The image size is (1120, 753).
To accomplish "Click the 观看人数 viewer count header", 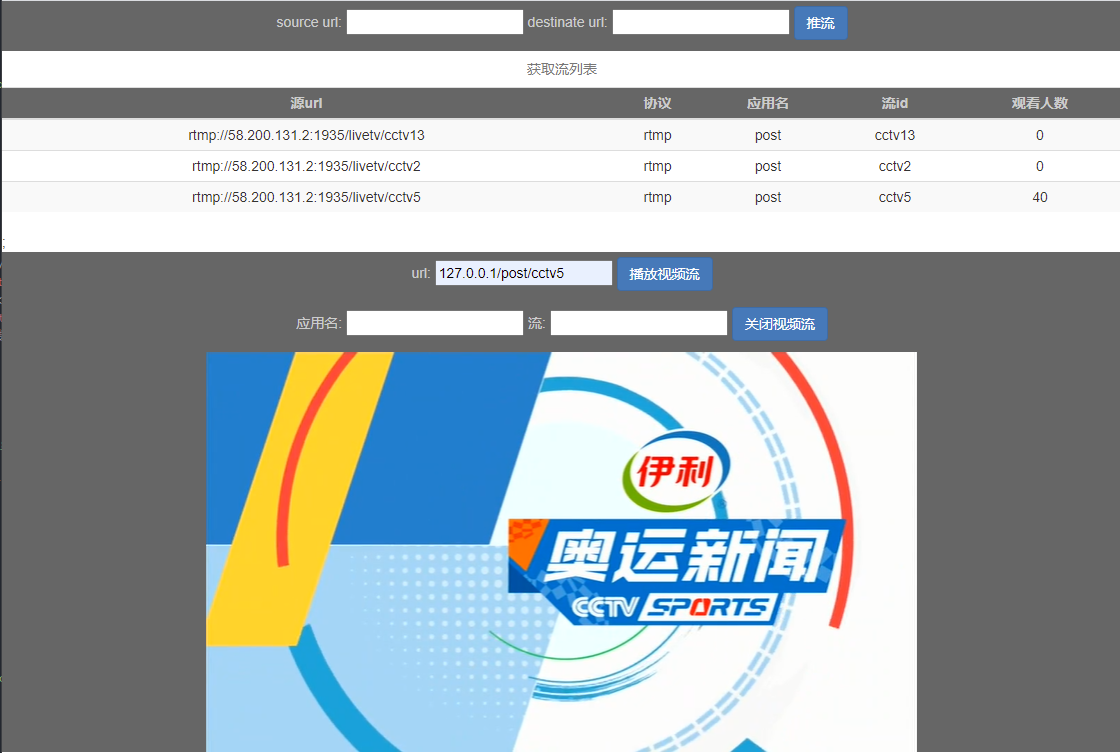I will (1040, 103).
